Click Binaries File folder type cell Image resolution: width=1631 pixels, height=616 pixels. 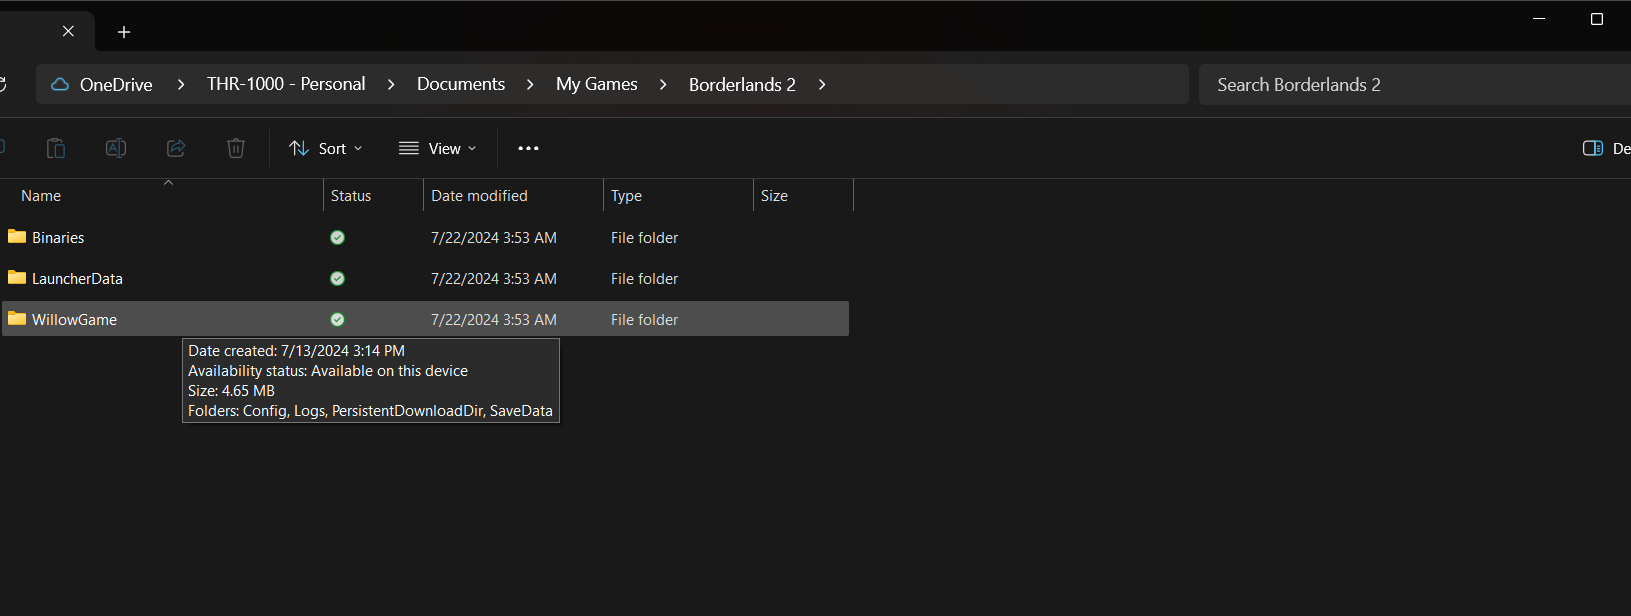coord(644,238)
